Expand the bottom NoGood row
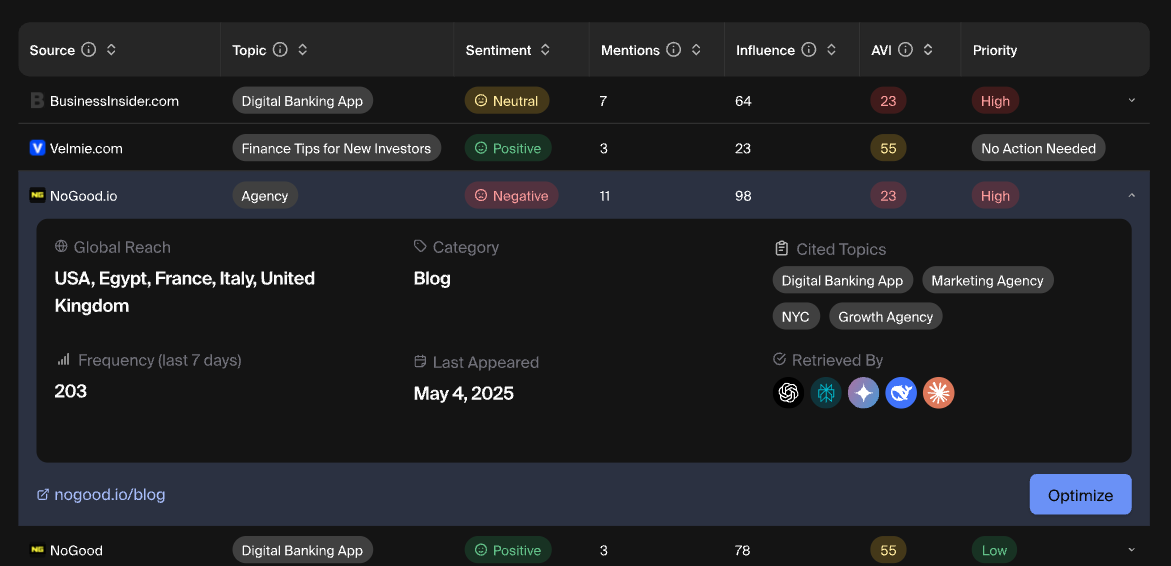Viewport: 1171px width, 566px height. point(1132,550)
